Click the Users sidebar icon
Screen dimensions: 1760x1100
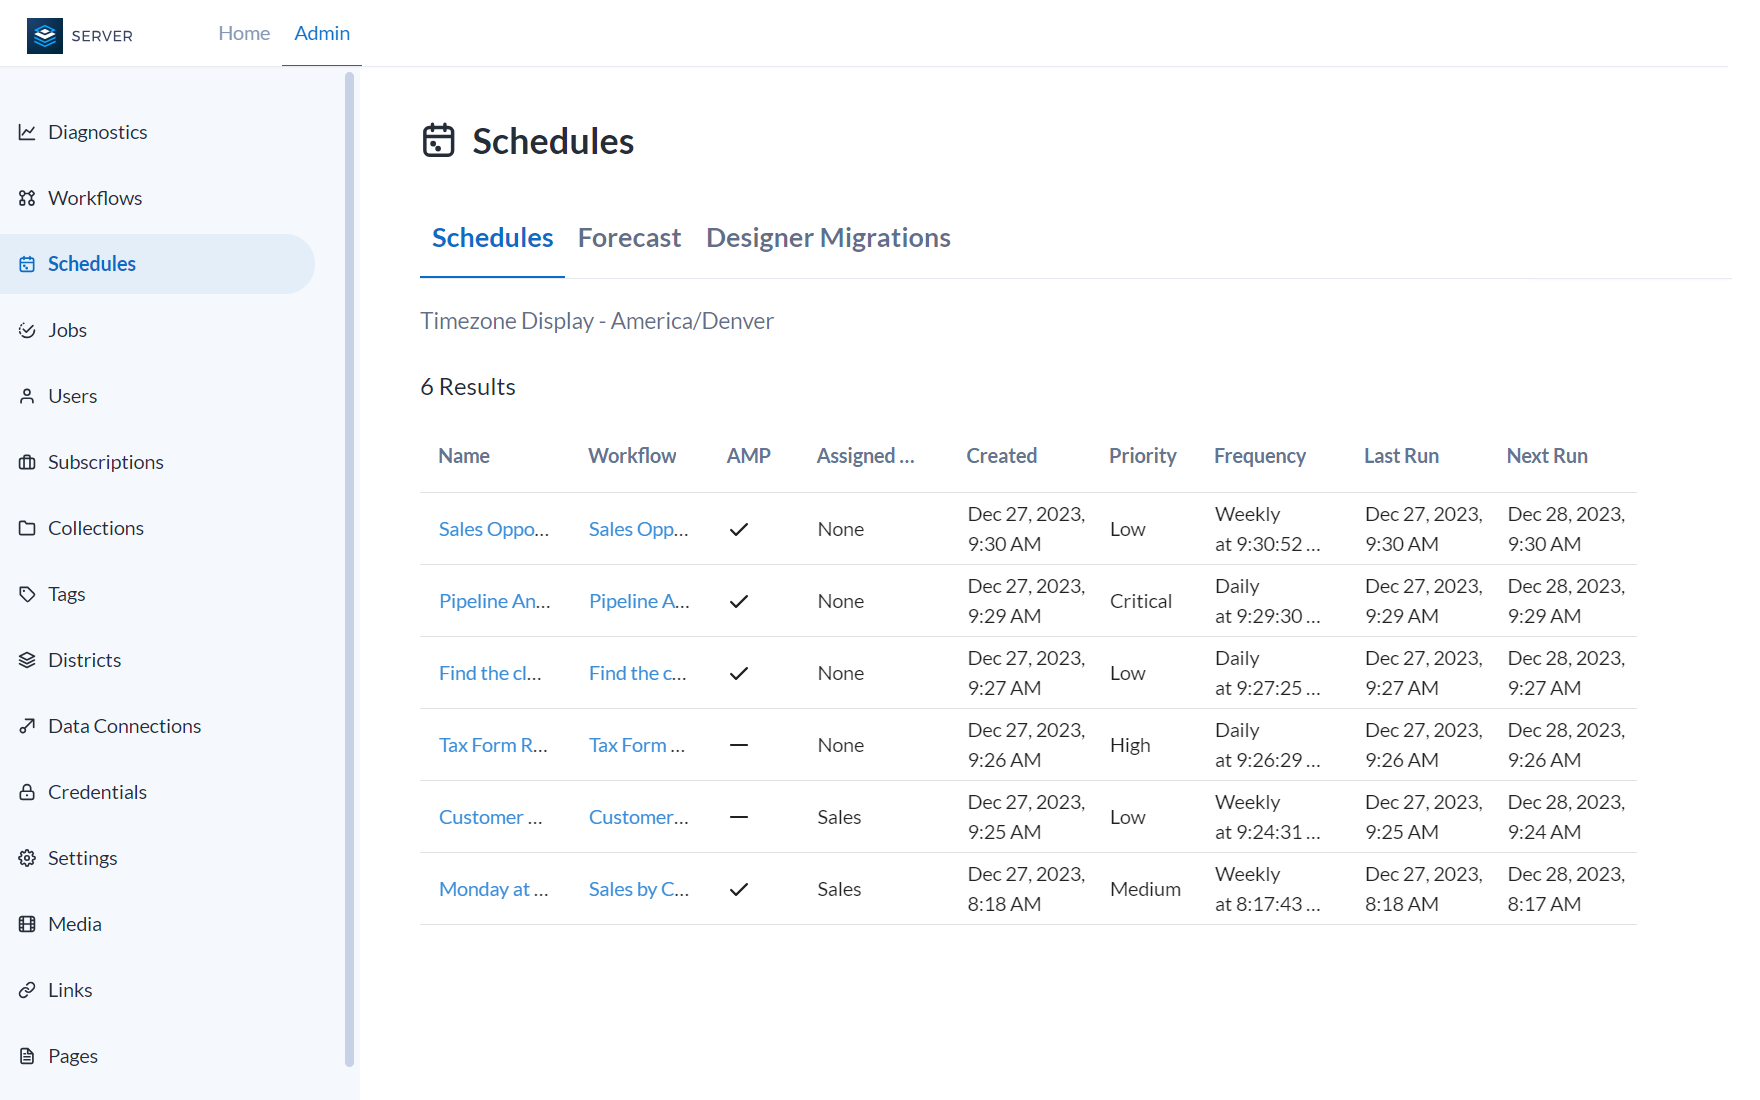(29, 395)
